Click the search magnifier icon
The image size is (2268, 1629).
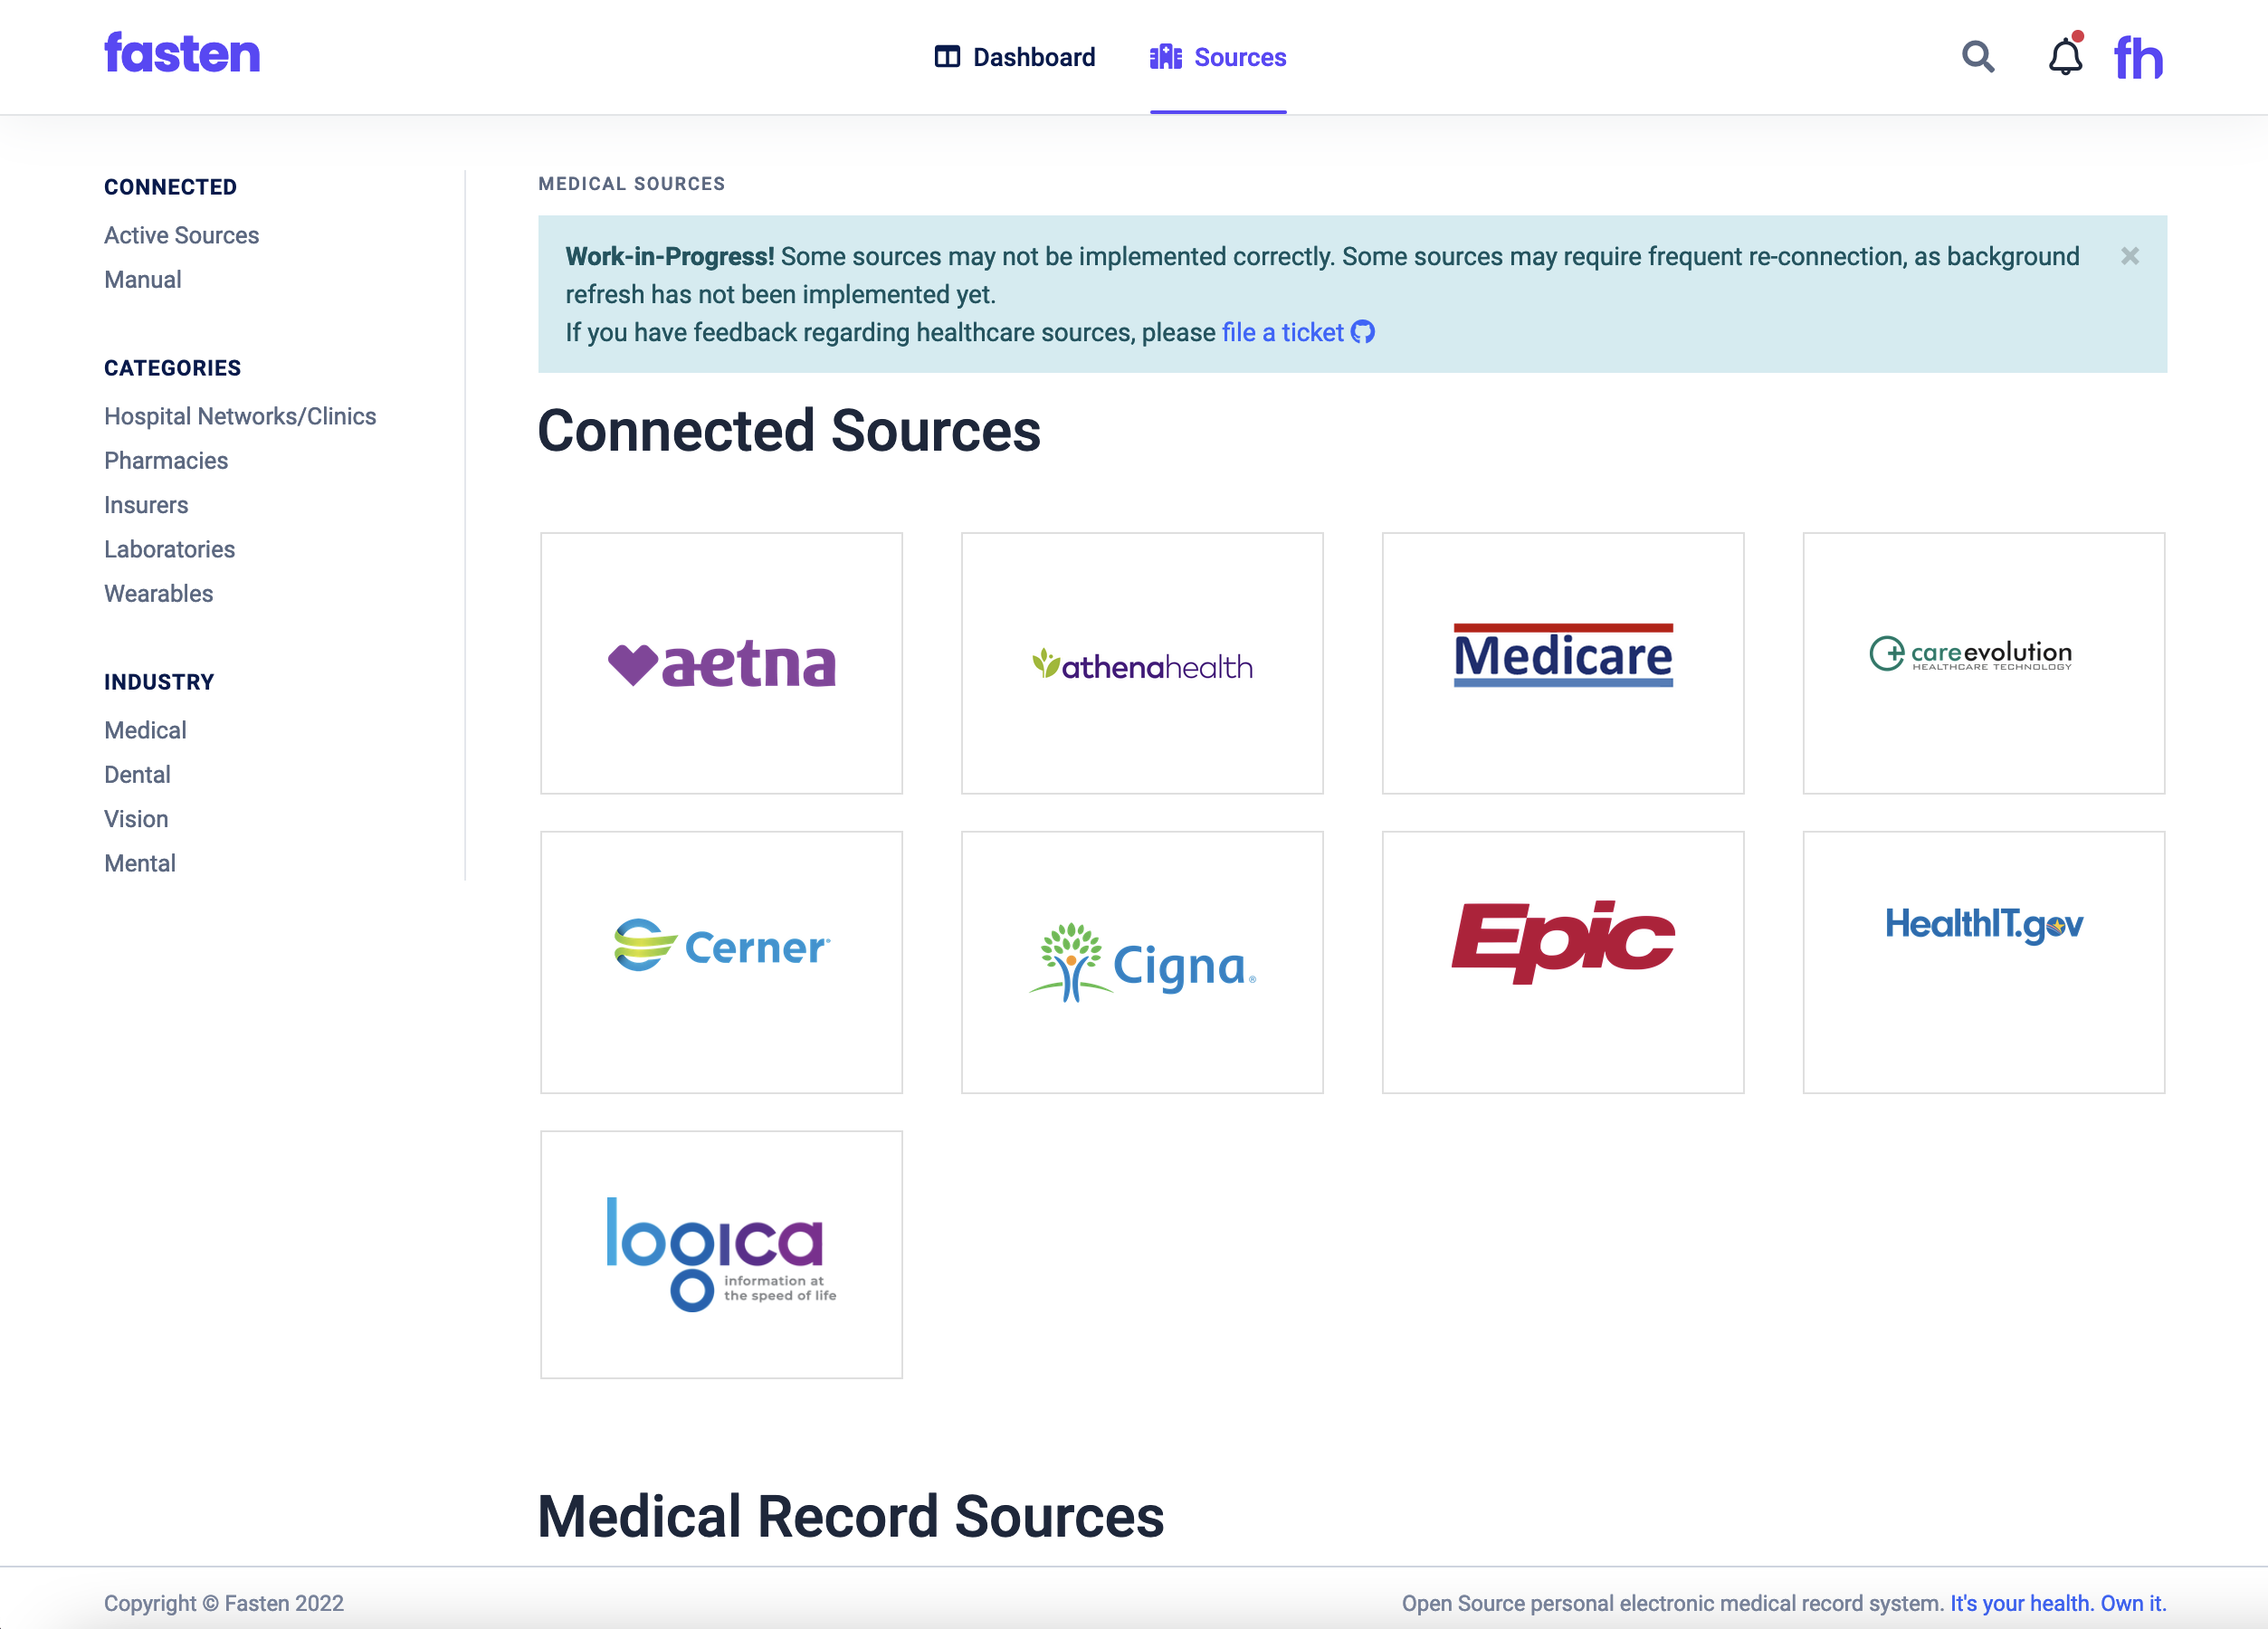(x=1977, y=57)
